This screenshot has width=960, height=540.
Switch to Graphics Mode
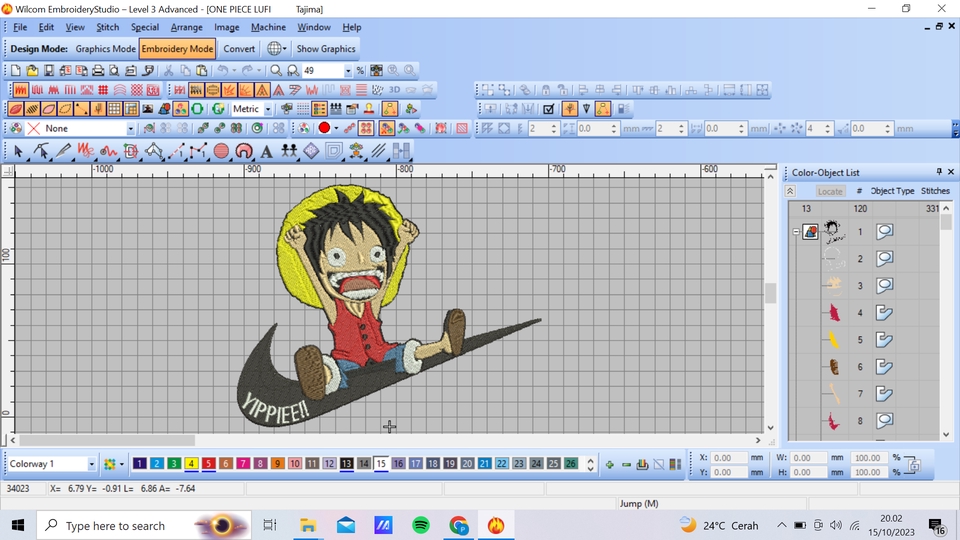tap(105, 48)
